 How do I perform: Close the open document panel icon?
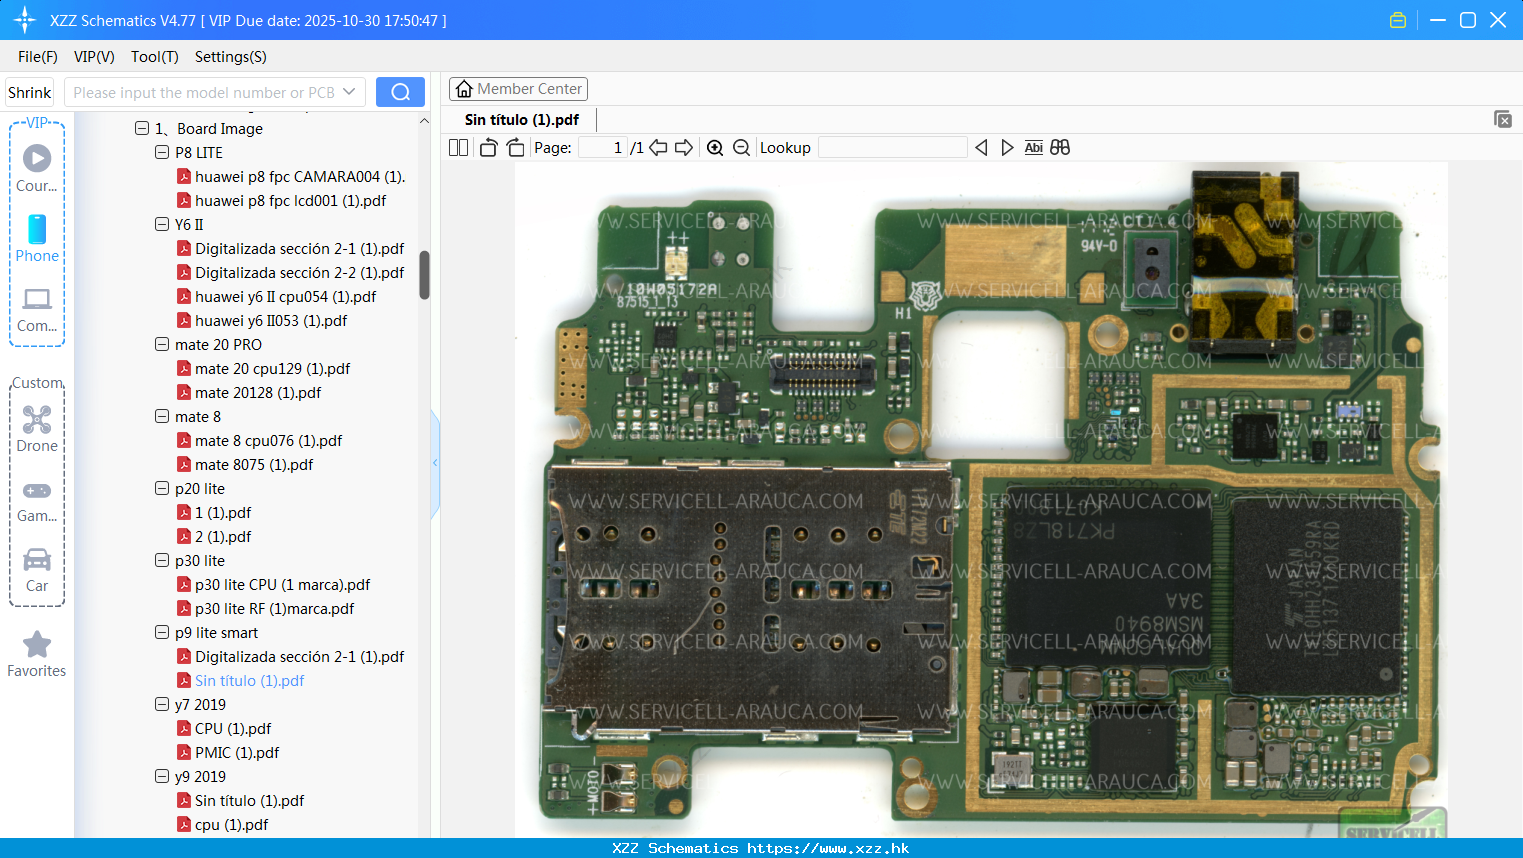(x=1503, y=119)
